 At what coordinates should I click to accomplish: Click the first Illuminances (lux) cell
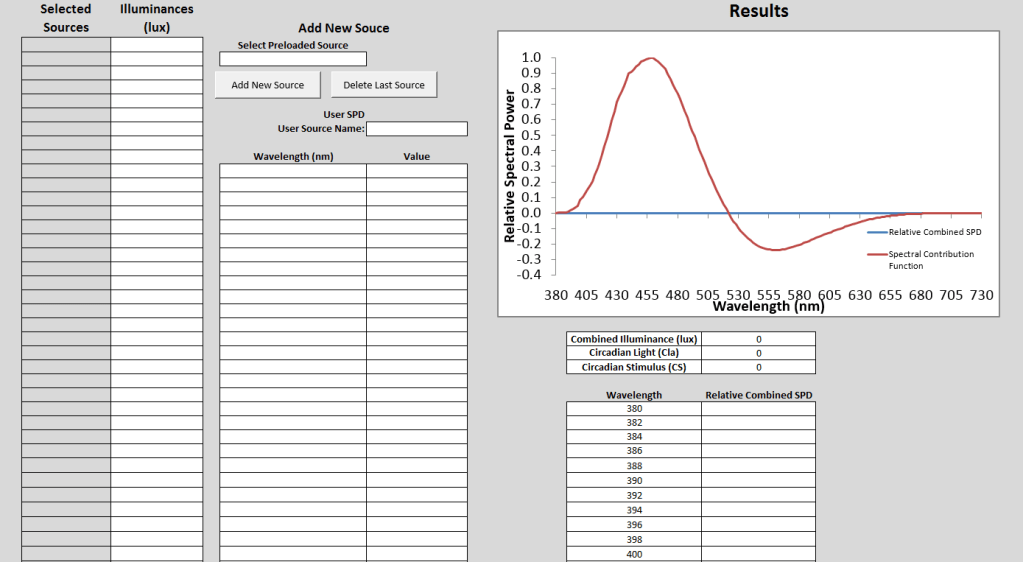156,45
